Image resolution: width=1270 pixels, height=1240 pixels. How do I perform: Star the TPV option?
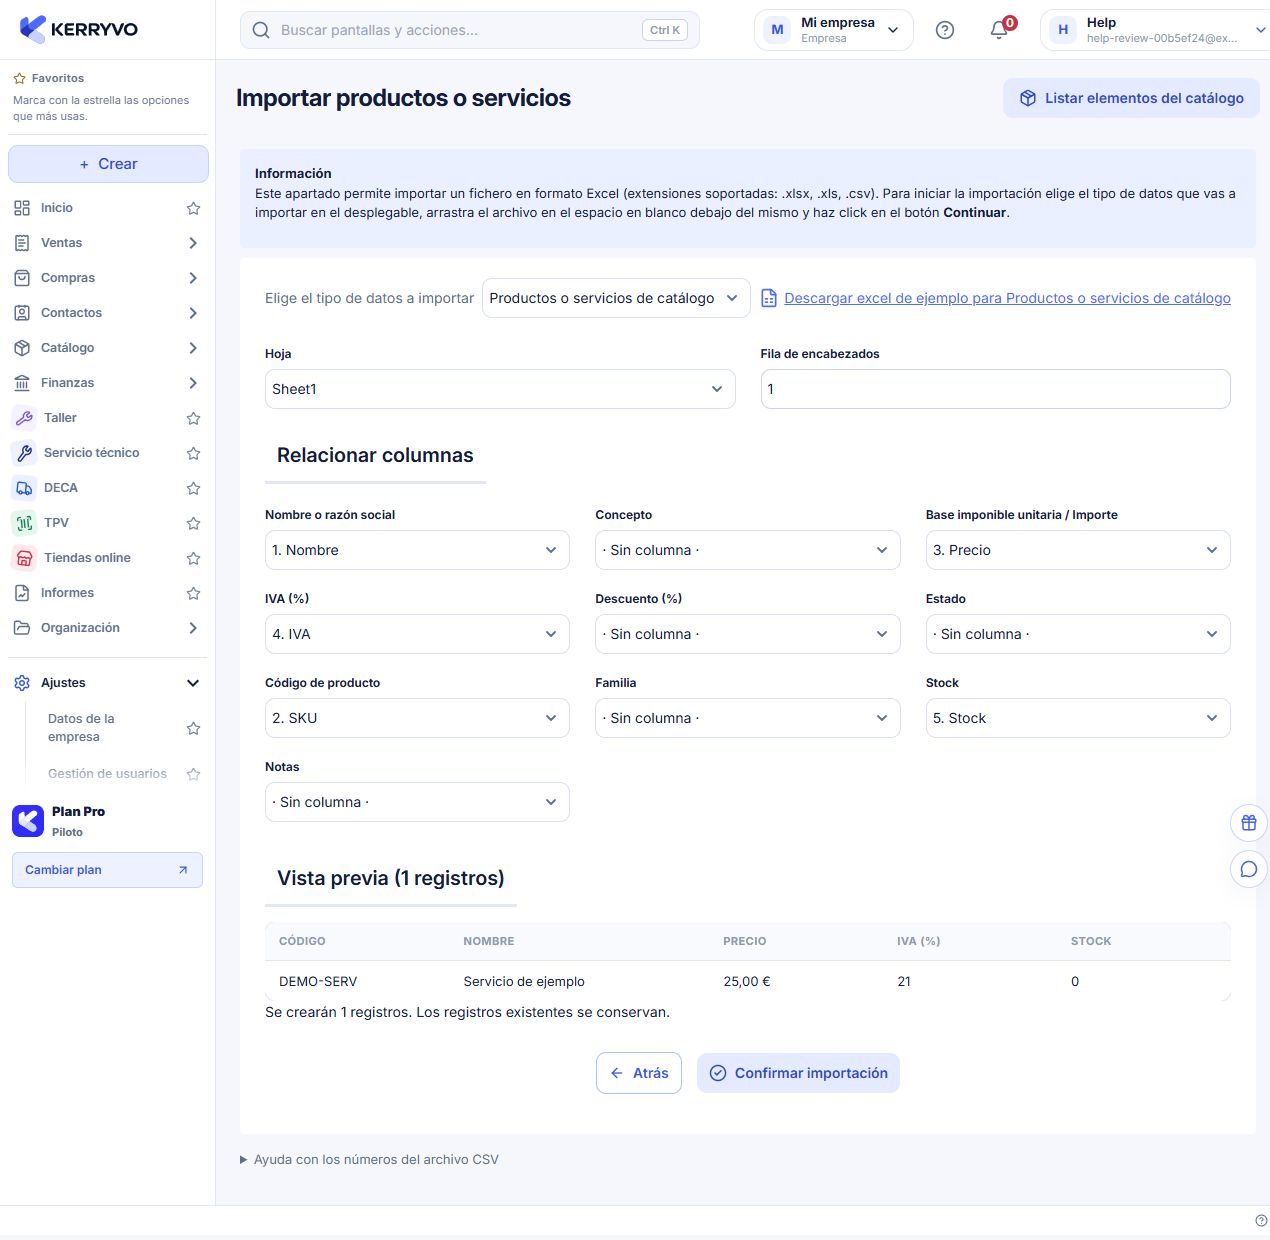click(194, 523)
